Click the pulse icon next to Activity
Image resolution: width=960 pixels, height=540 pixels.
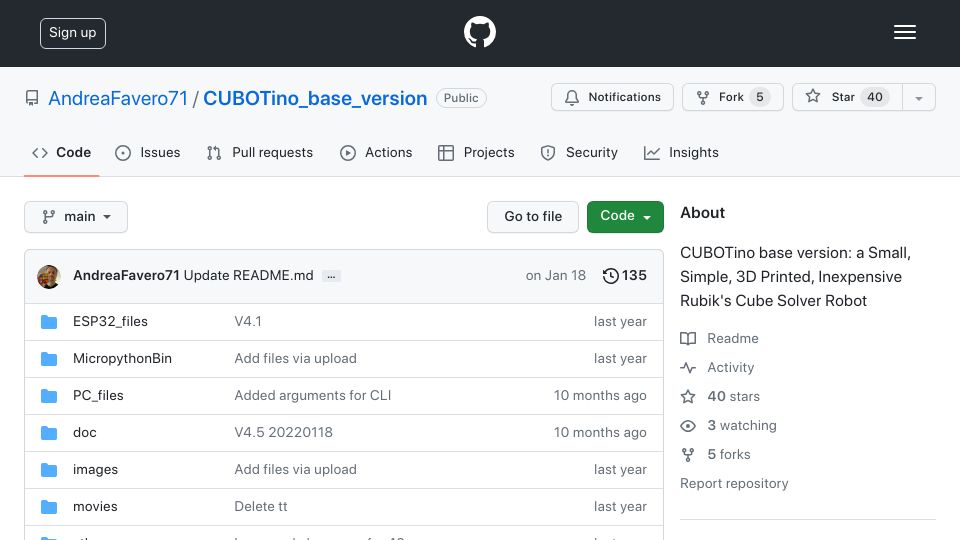688,367
